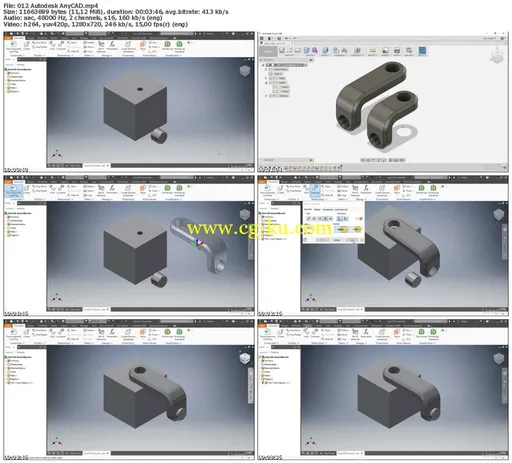Click the Shrinkwrap icon in the first Inventor frame
This screenshot has width=512, height=463.
(x=167, y=46)
